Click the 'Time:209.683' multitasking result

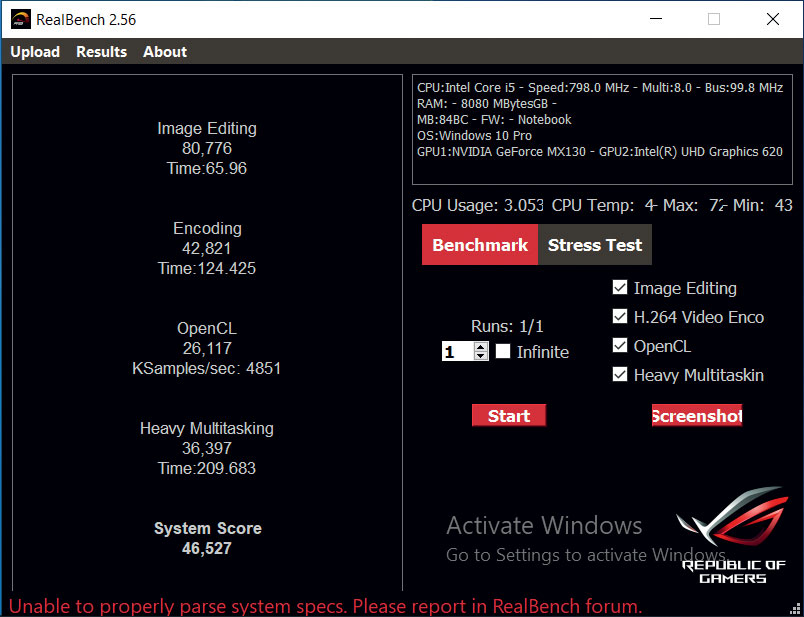click(207, 468)
